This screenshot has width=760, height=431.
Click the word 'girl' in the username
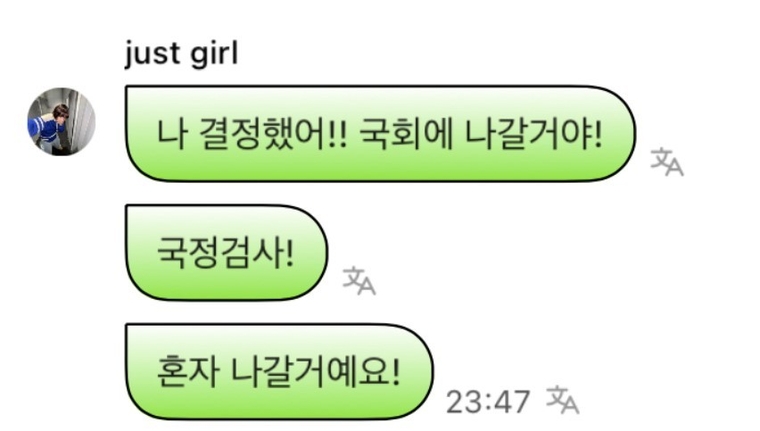pyautogui.click(x=214, y=53)
